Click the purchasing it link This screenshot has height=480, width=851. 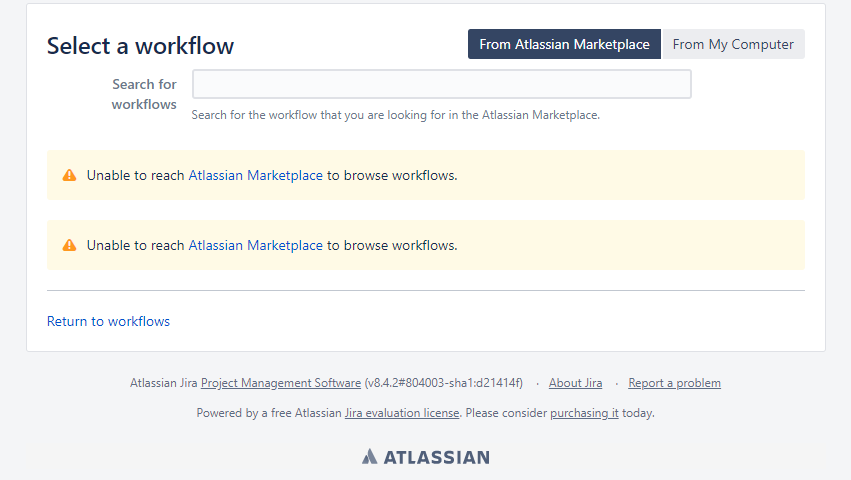(x=584, y=413)
